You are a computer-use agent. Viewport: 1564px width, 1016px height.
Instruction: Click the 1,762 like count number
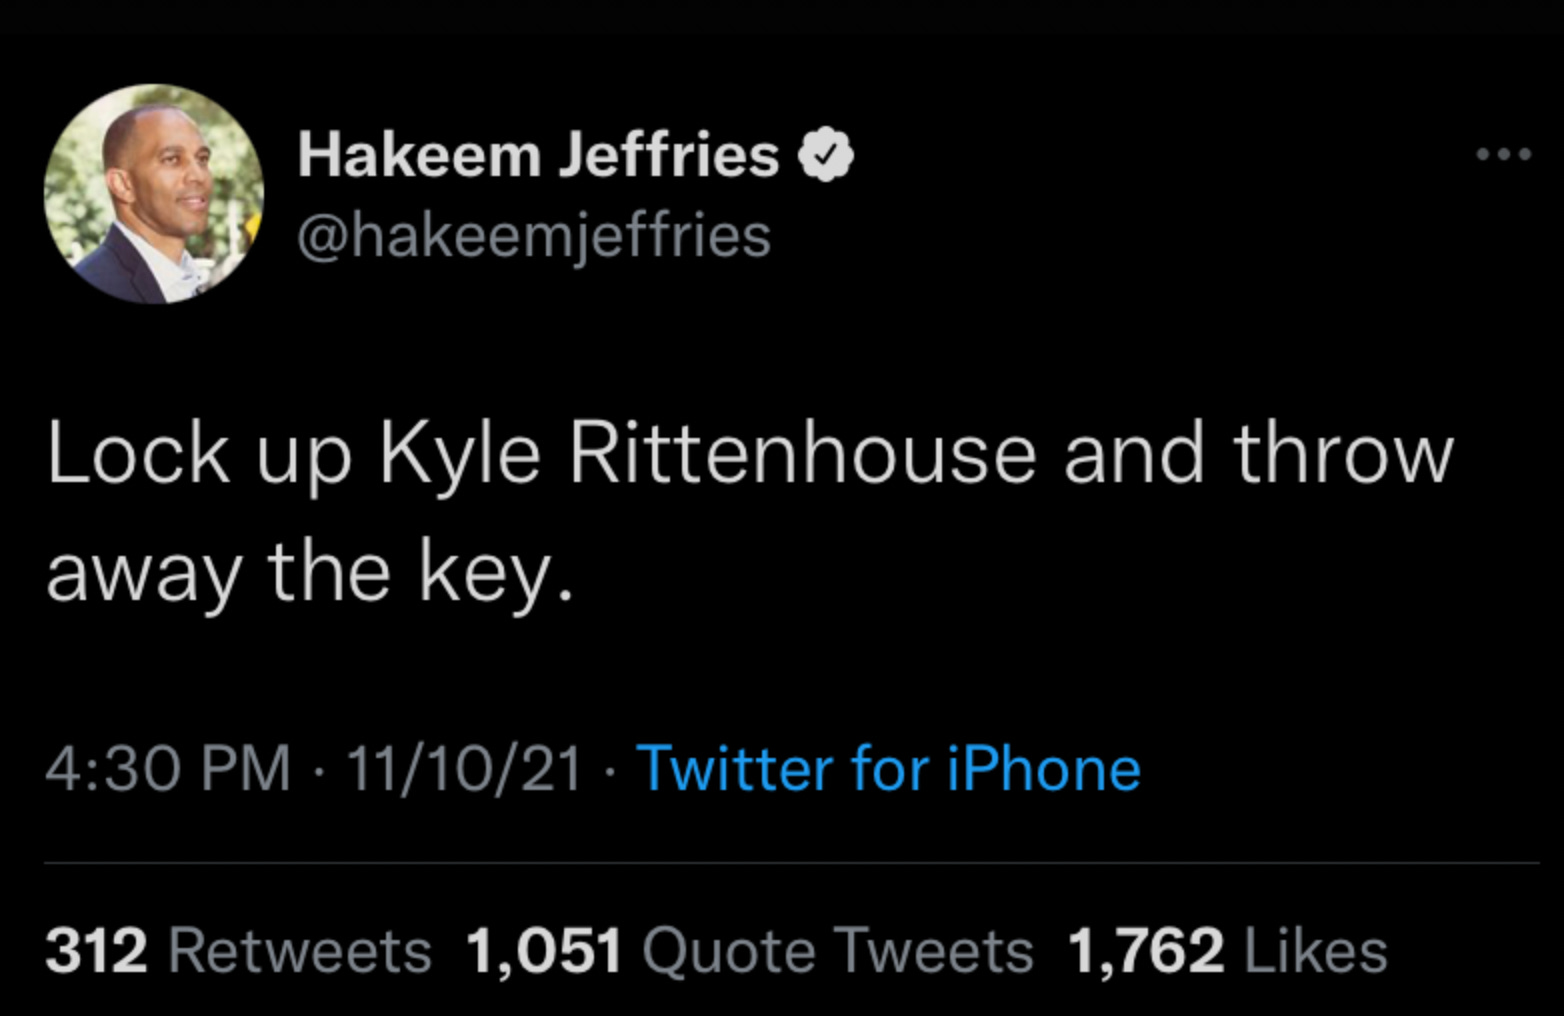(1146, 950)
